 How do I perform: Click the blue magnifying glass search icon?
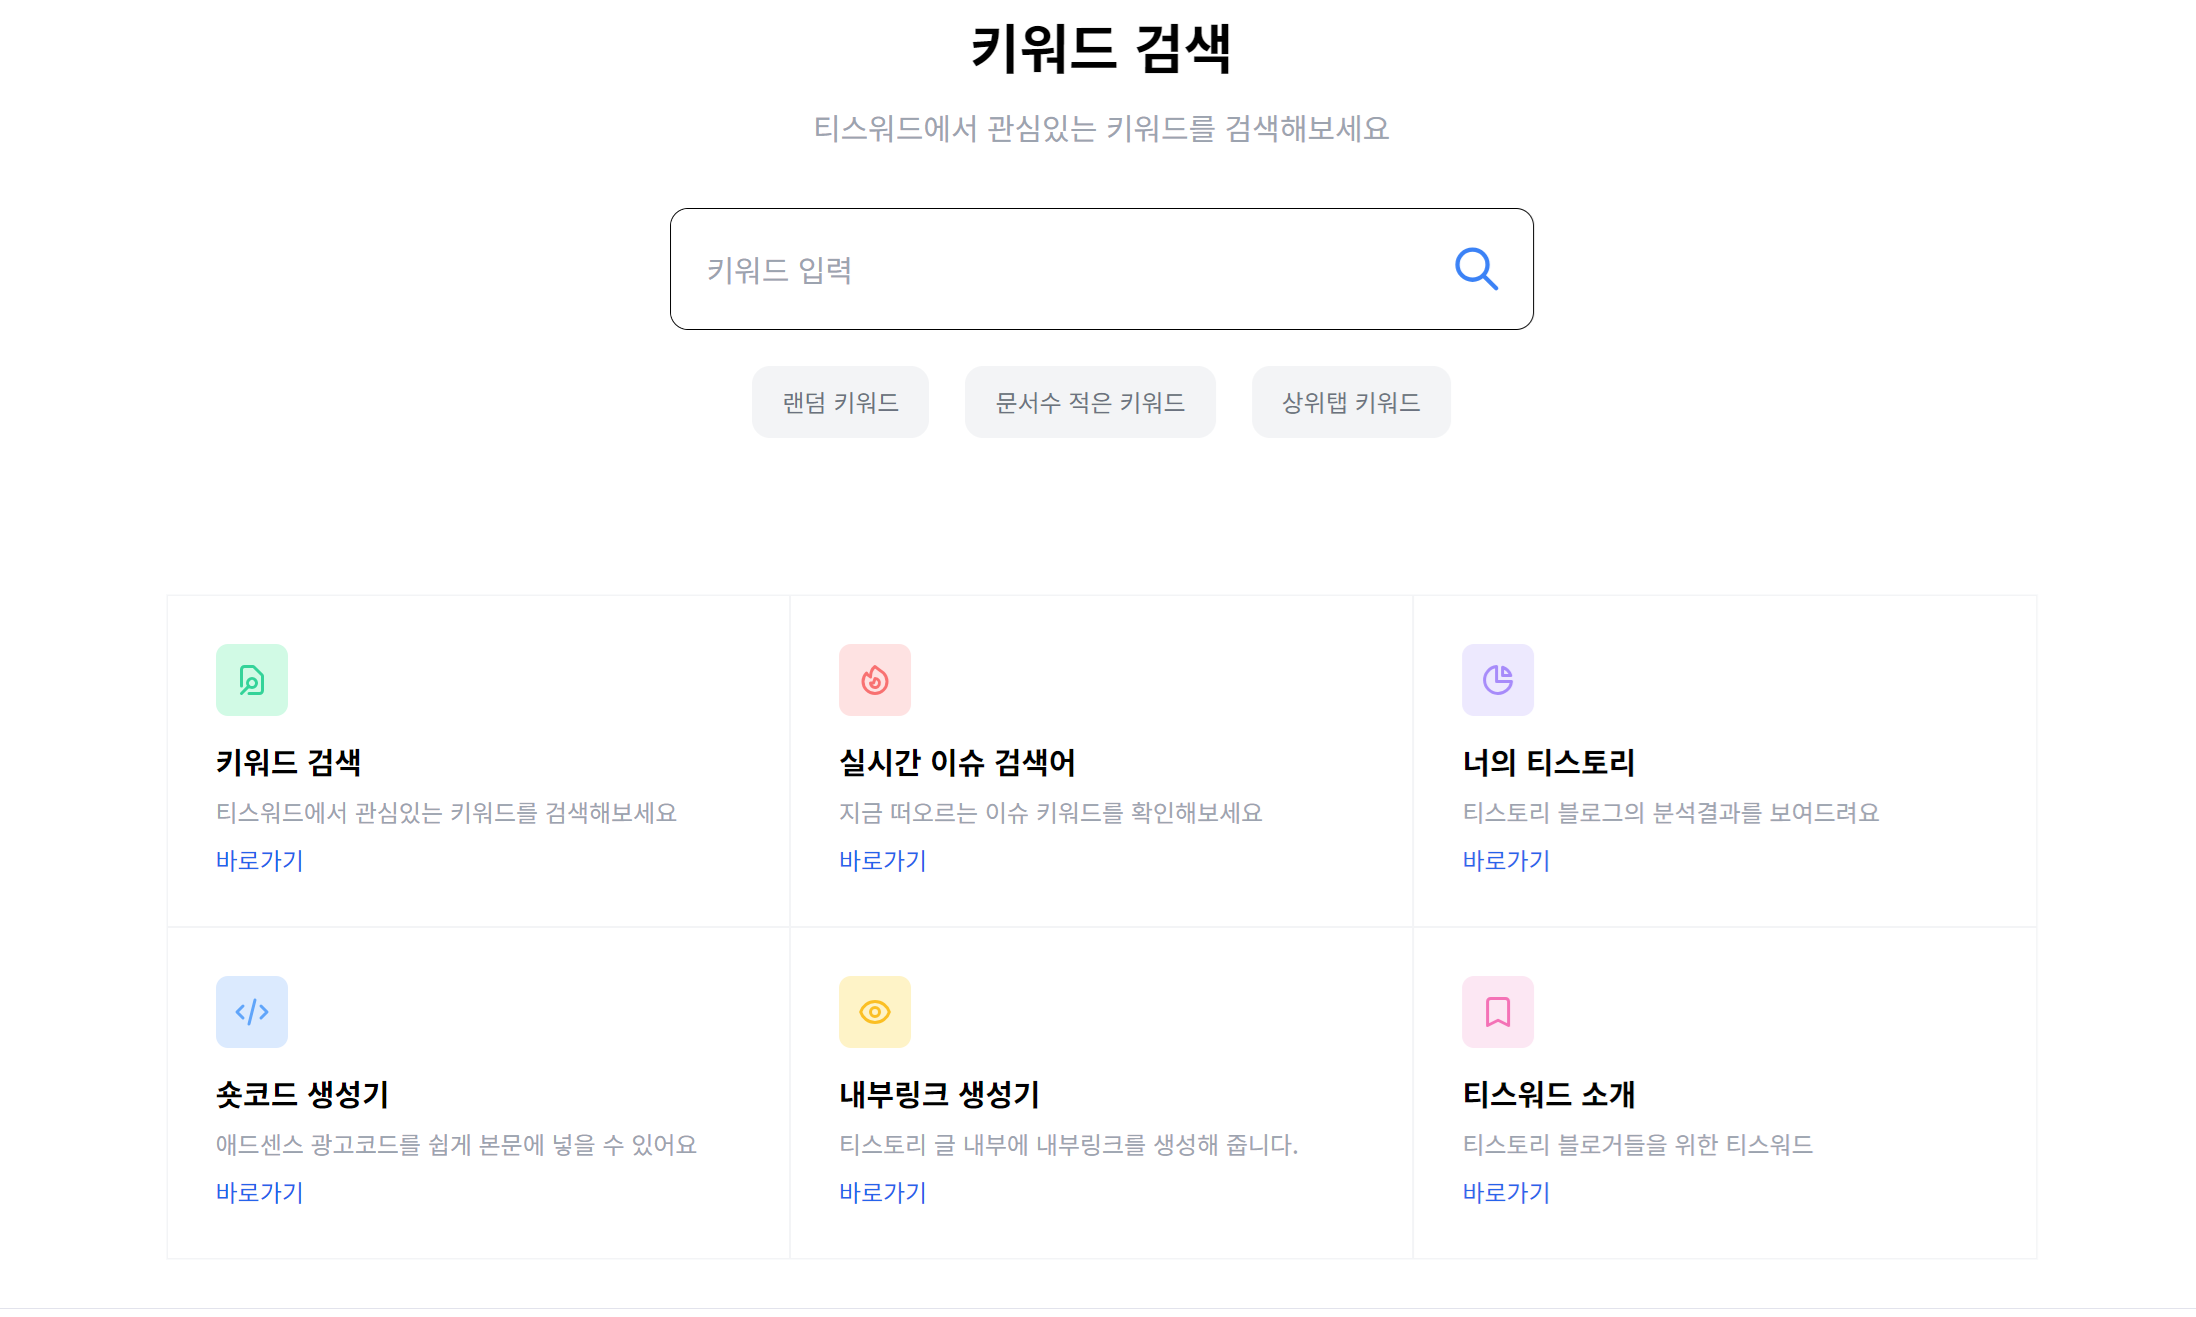point(1476,268)
